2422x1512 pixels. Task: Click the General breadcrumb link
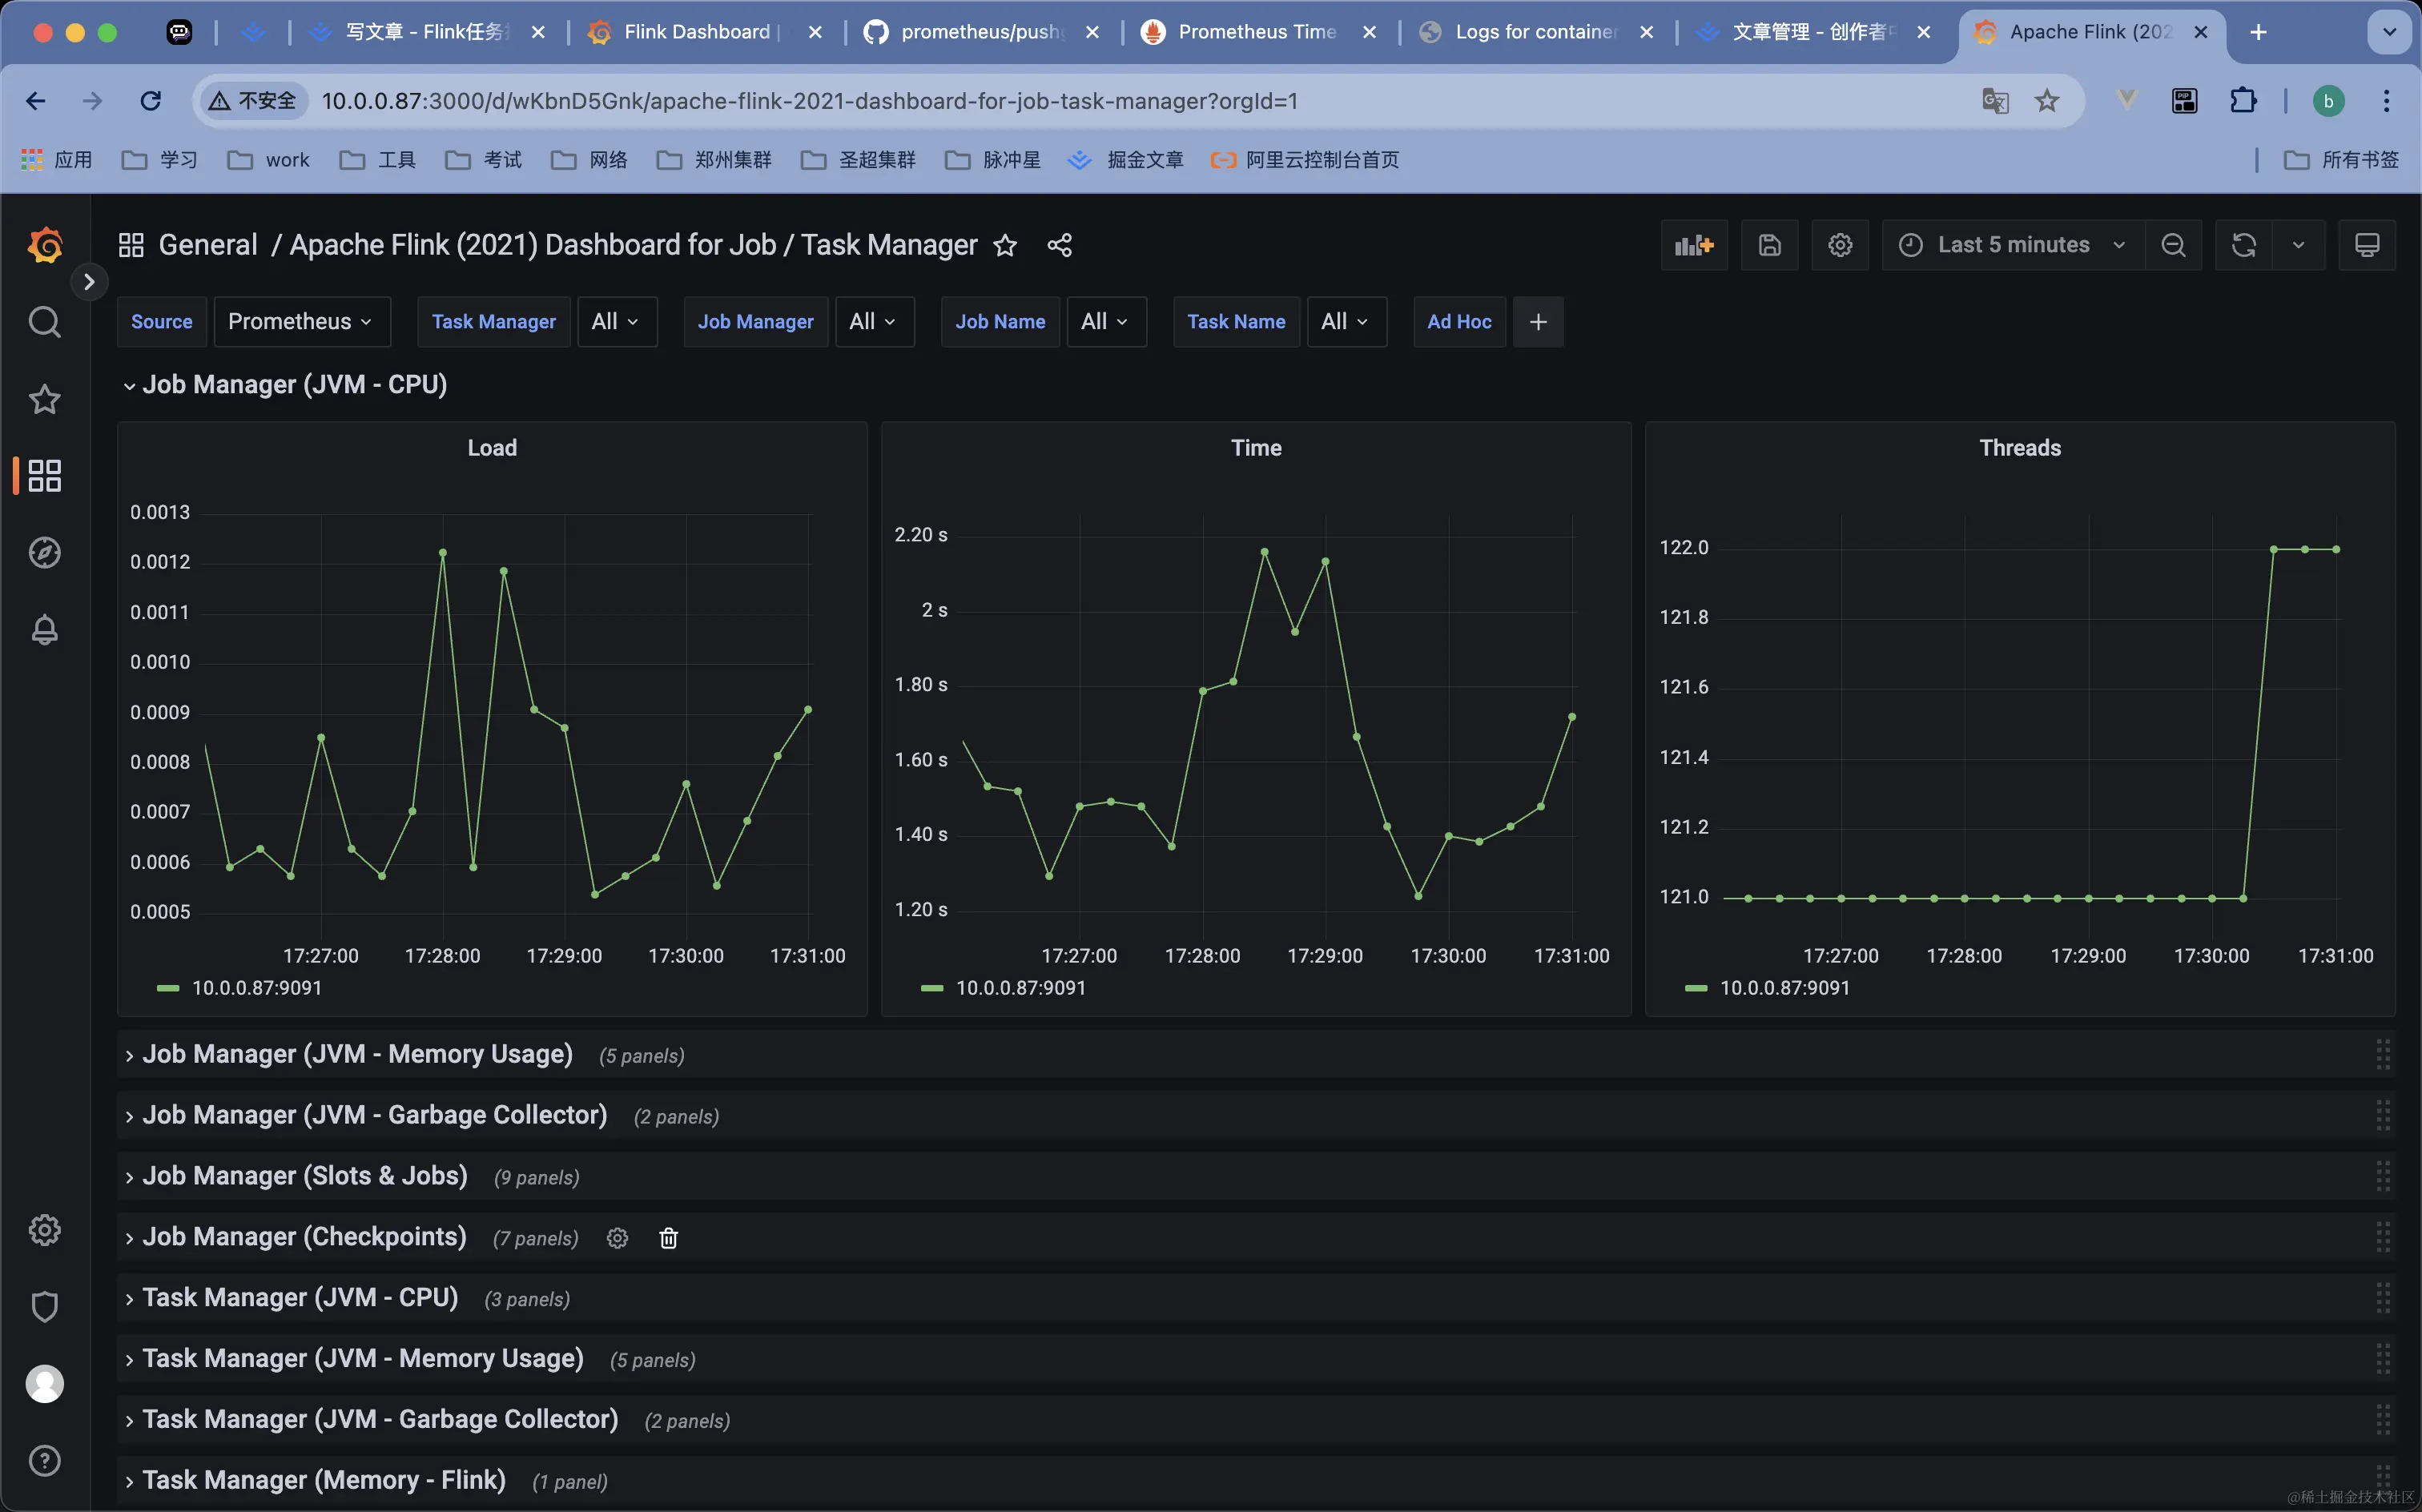tap(208, 245)
